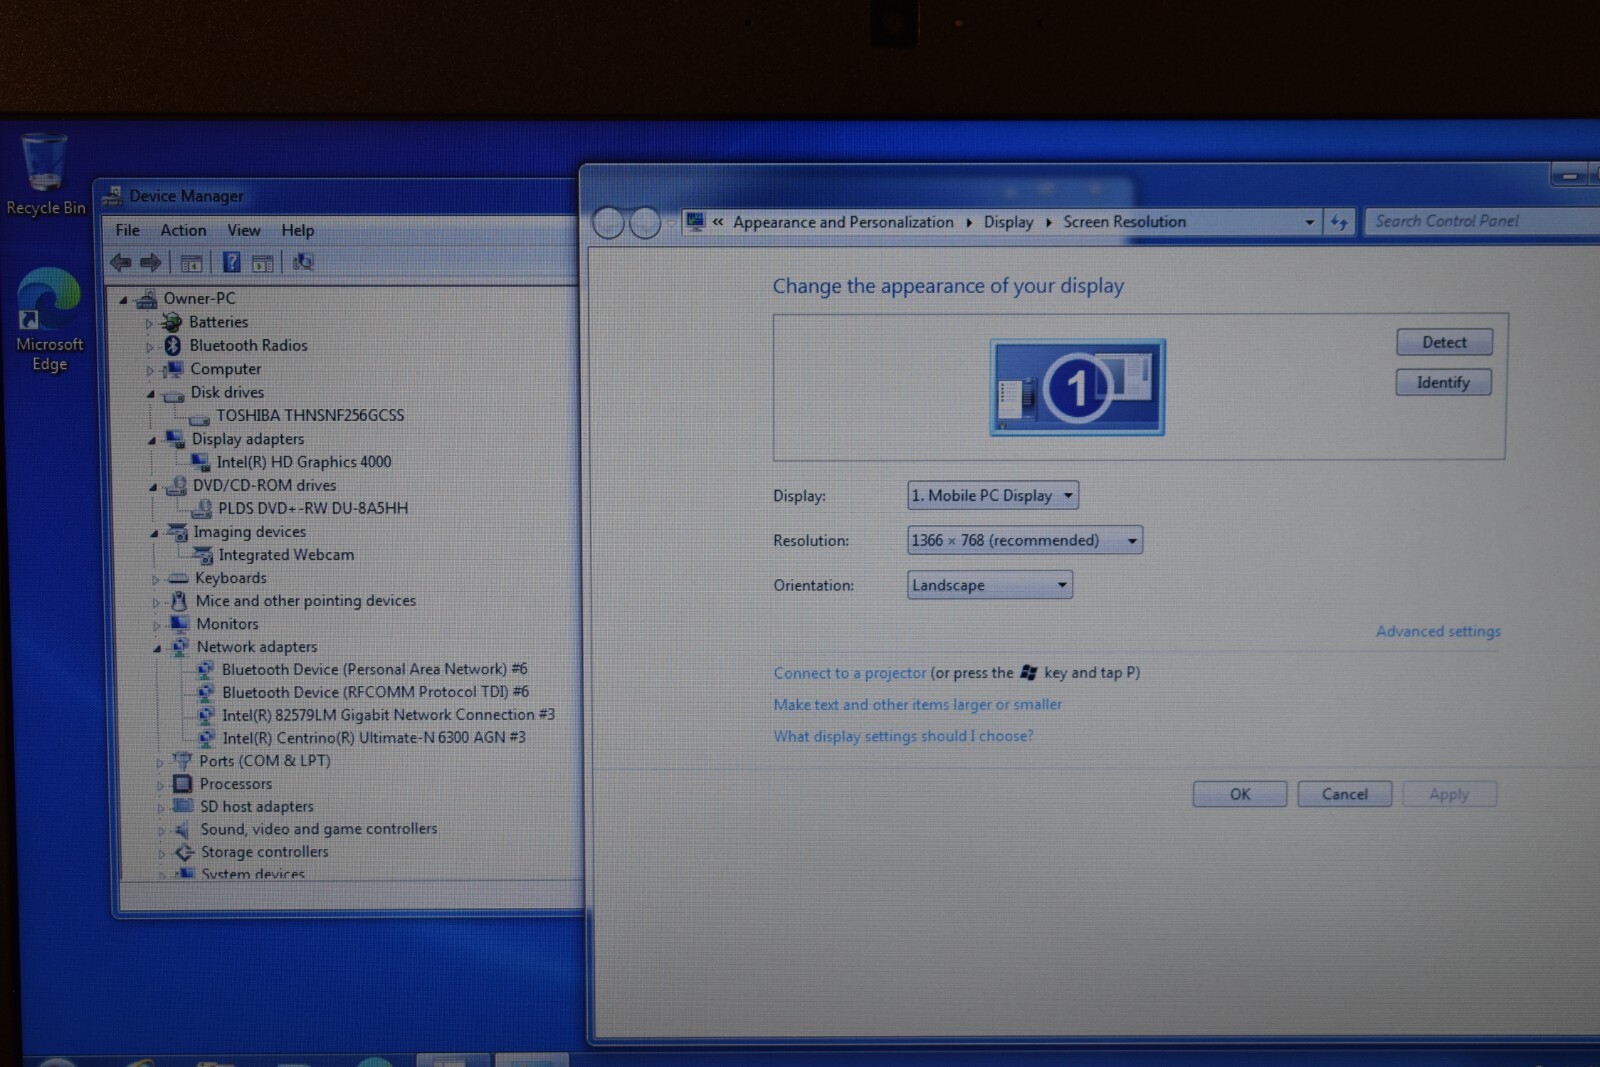This screenshot has width=1600, height=1067.
Task: Collapse the Network adapters category
Action: click(x=157, y=648)
